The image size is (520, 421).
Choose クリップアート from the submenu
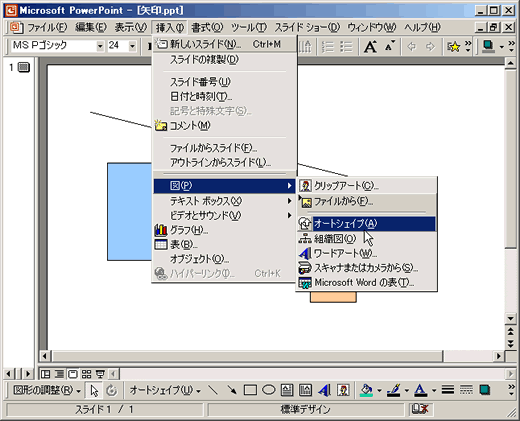pos(366,186)
